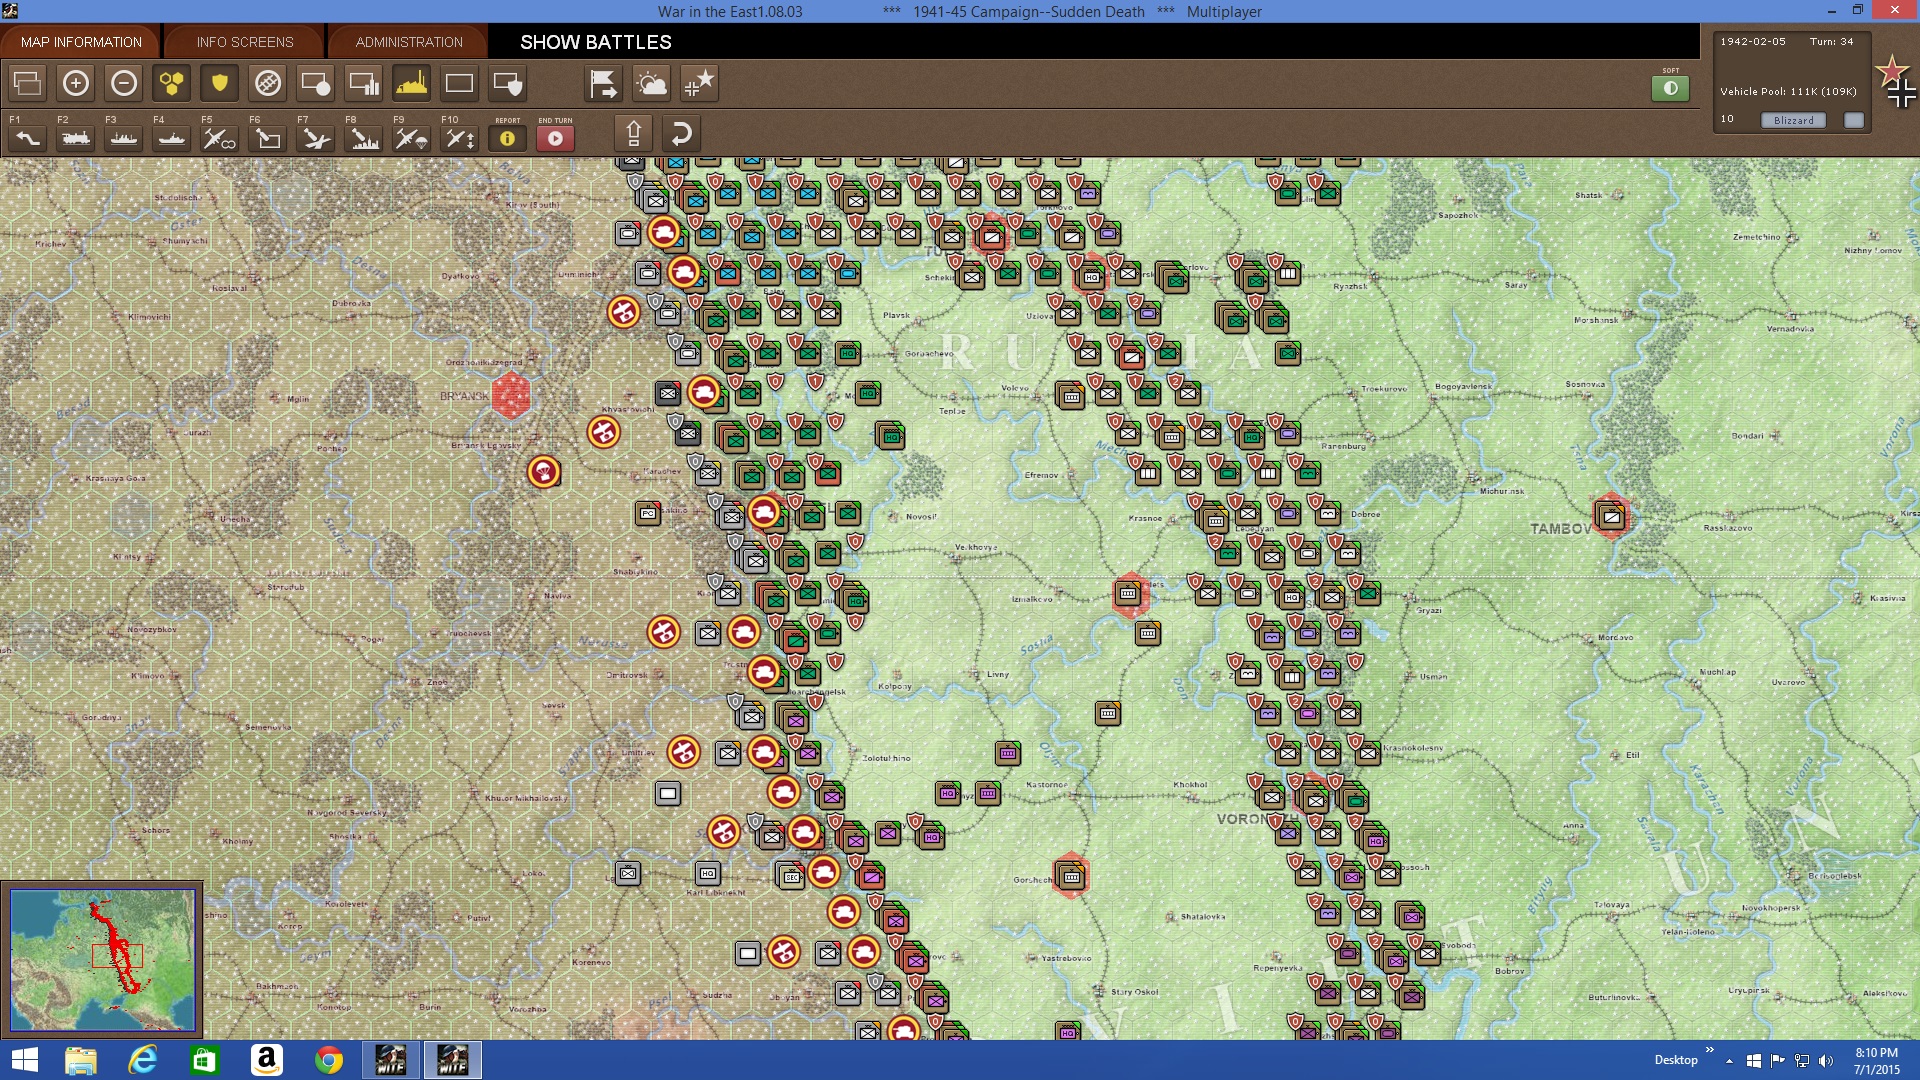
Task: Select F5 air recon plane icon
Action: (220, 138)
